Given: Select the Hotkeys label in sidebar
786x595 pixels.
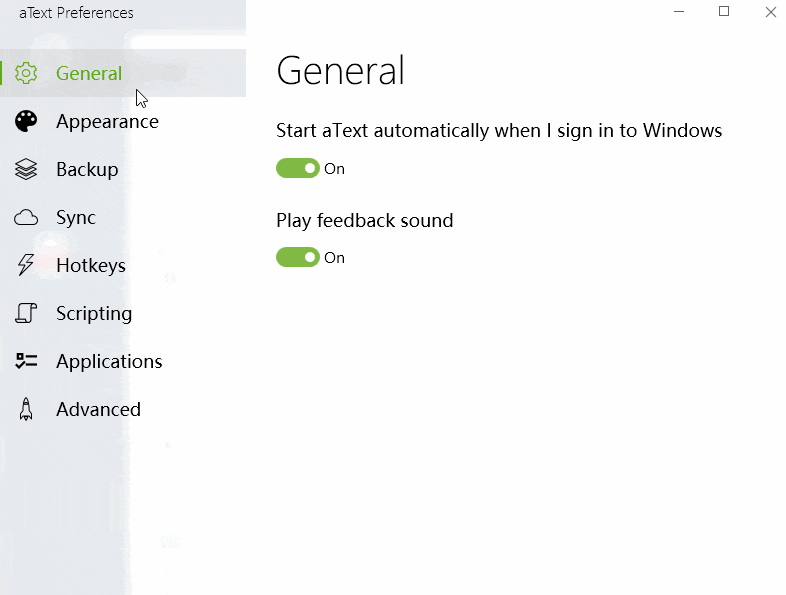Looking at the screenshot, I should click(91, 266).
